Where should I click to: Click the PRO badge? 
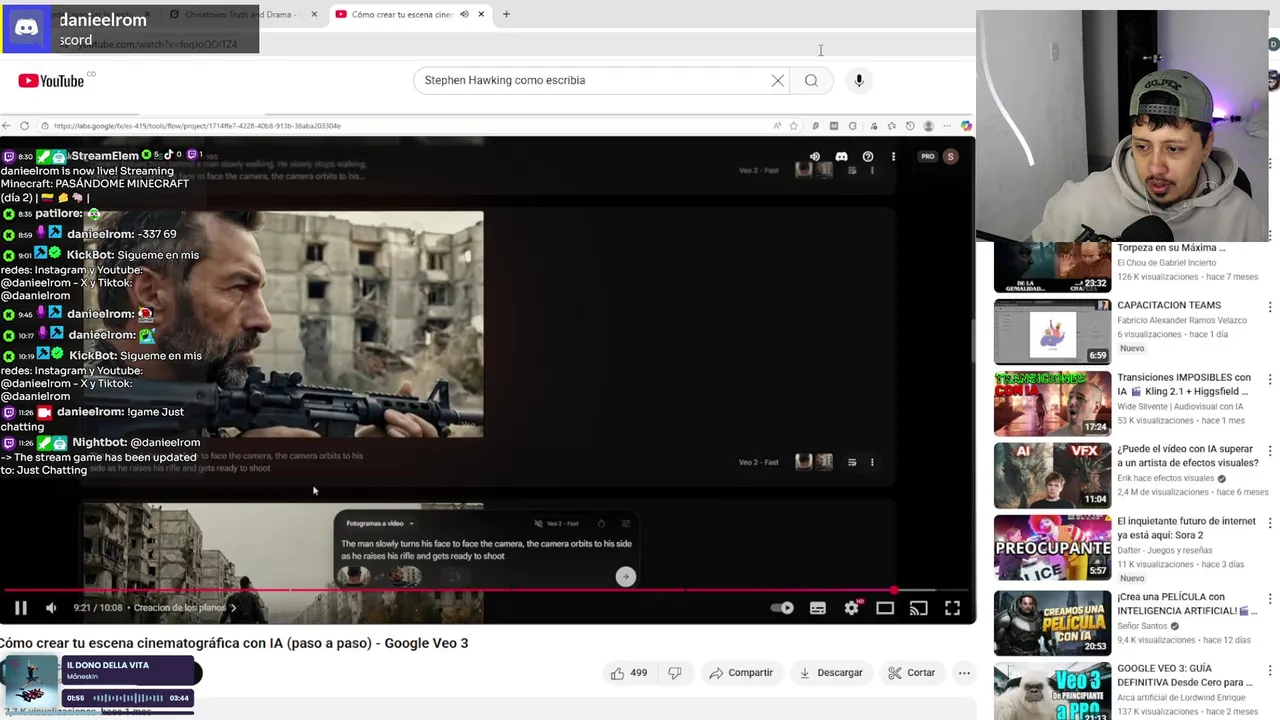[x=928, y=157]
